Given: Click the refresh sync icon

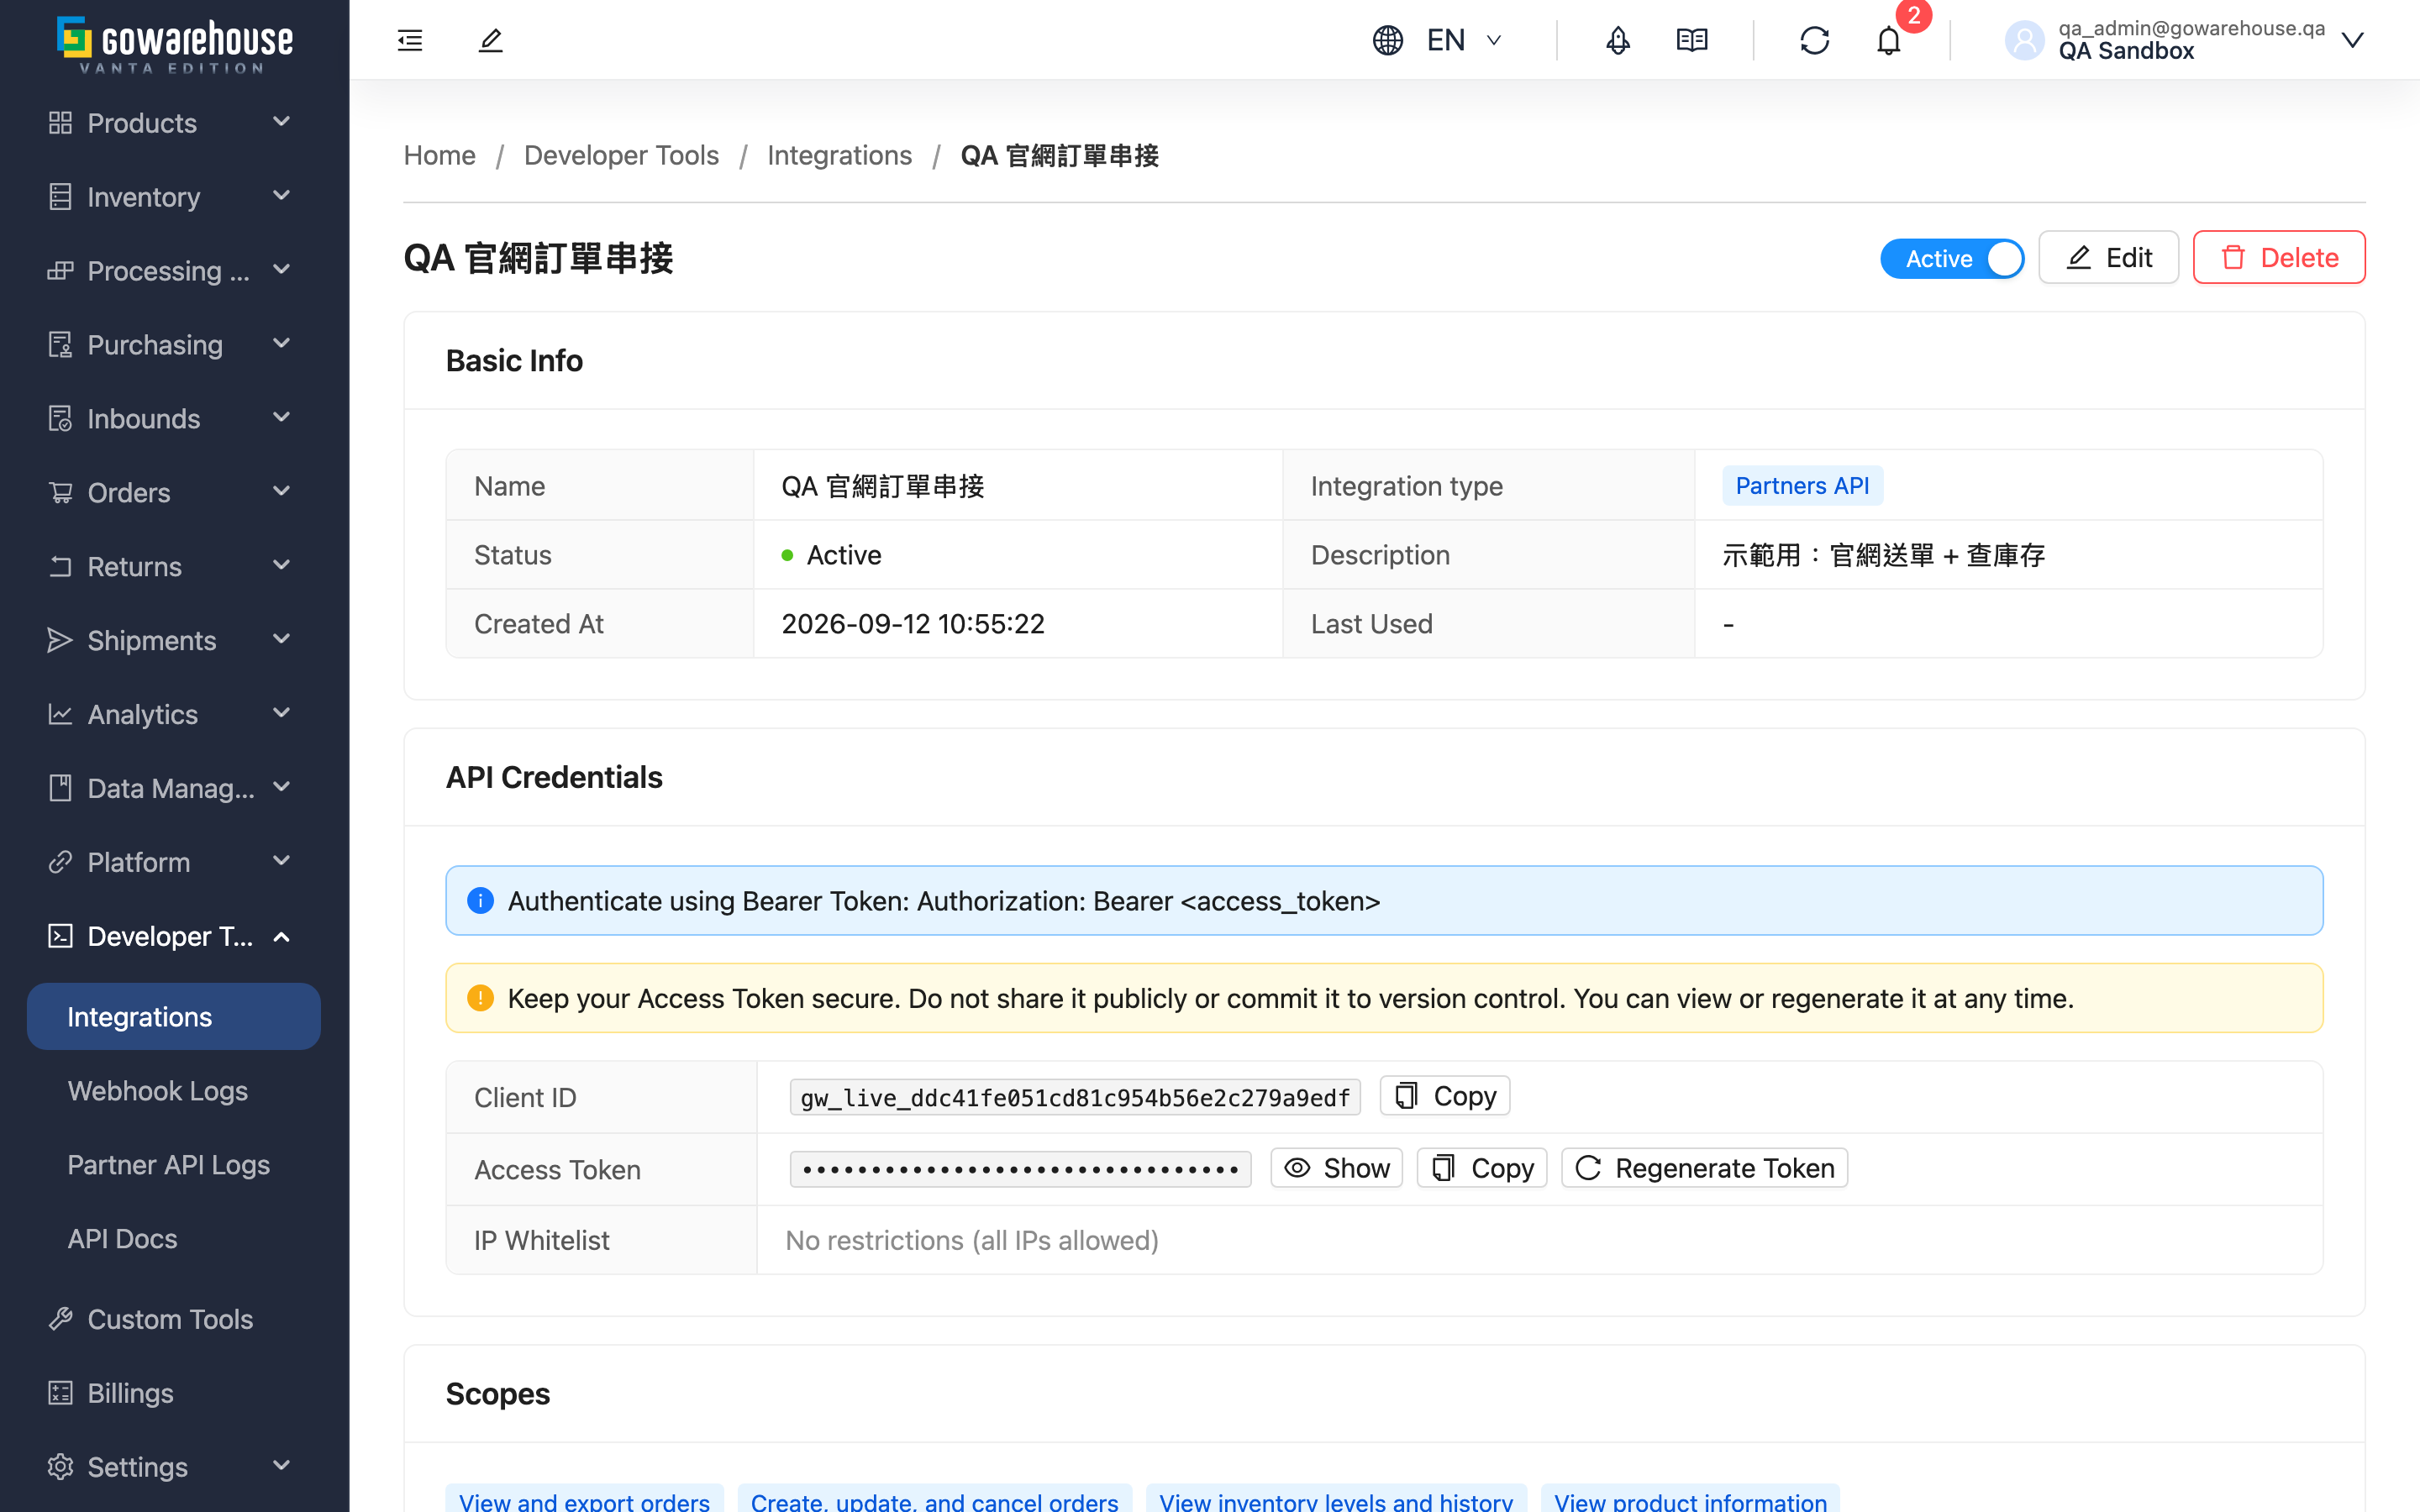Looking at the screenshot, I should (1815, 40).
